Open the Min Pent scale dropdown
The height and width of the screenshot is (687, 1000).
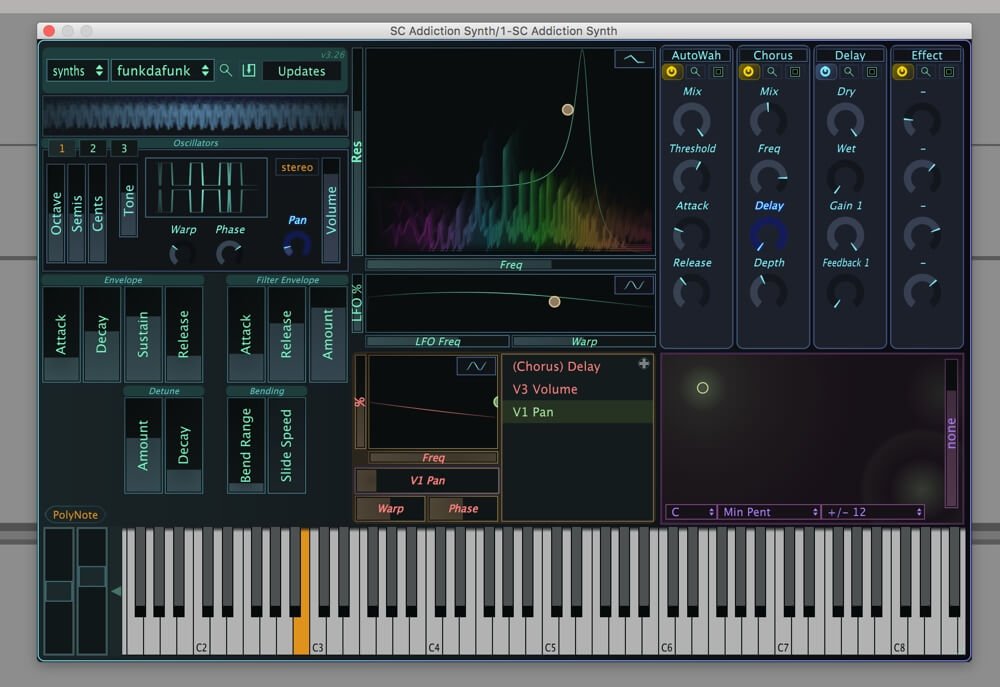769,512
